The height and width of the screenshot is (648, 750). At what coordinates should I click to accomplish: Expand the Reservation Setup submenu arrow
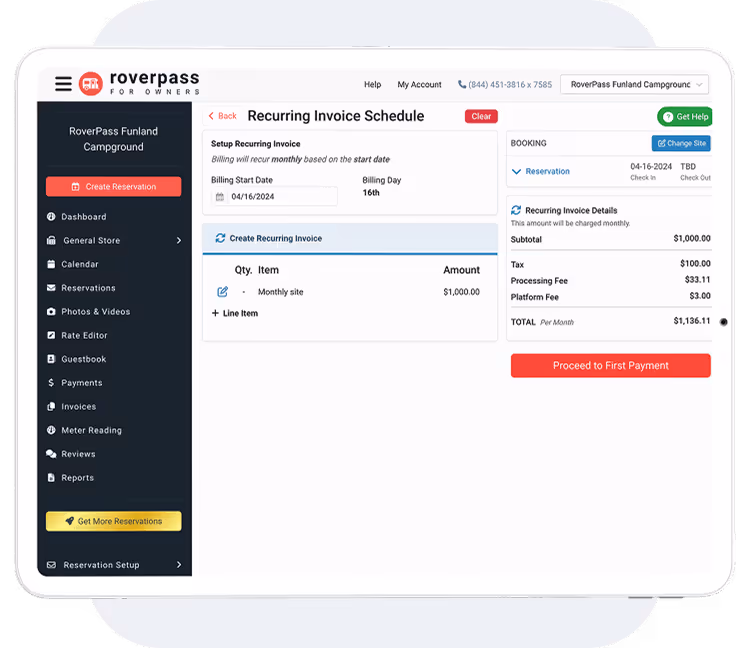point(179,565)
